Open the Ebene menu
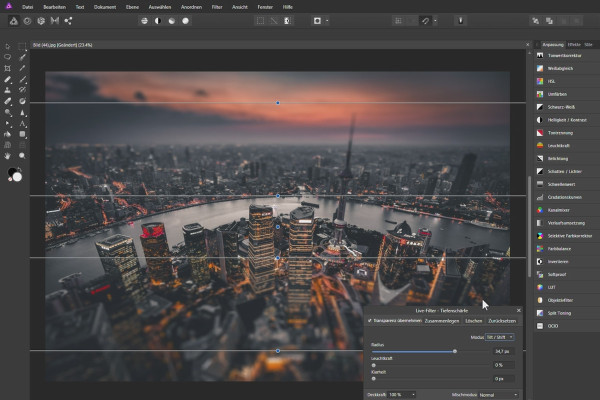The image size is (600, 400). [x=132, y=7]
